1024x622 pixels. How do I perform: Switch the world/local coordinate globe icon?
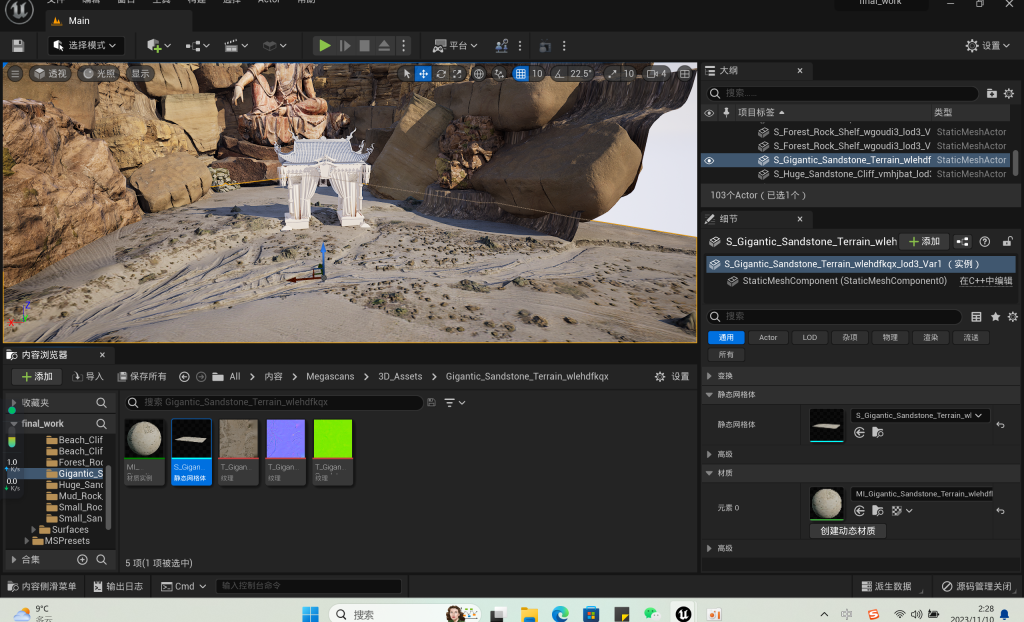[x=479, y=74]
